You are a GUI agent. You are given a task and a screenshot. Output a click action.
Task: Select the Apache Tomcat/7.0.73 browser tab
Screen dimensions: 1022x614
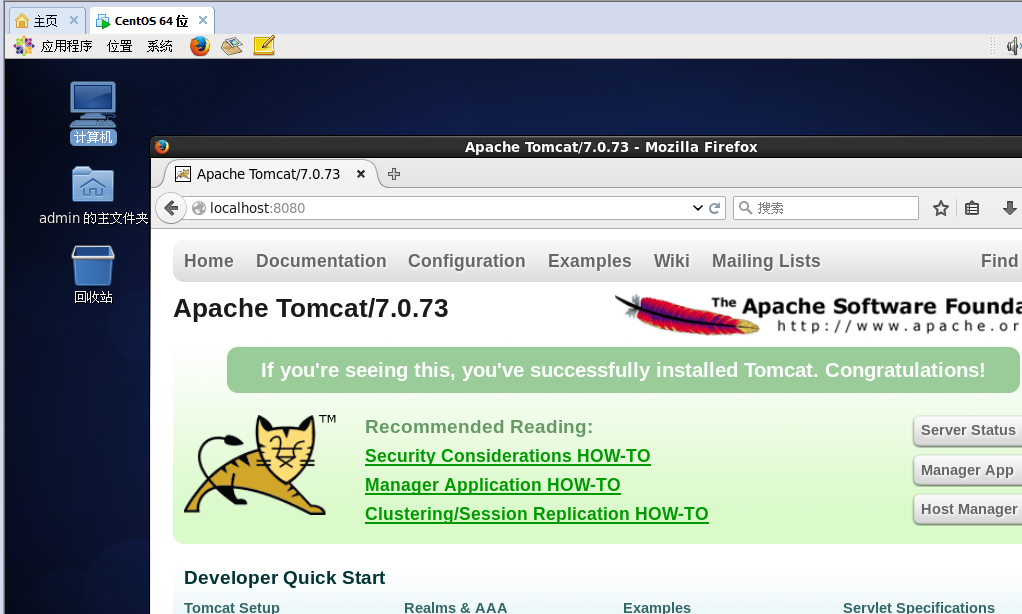(x=268, y=174)
